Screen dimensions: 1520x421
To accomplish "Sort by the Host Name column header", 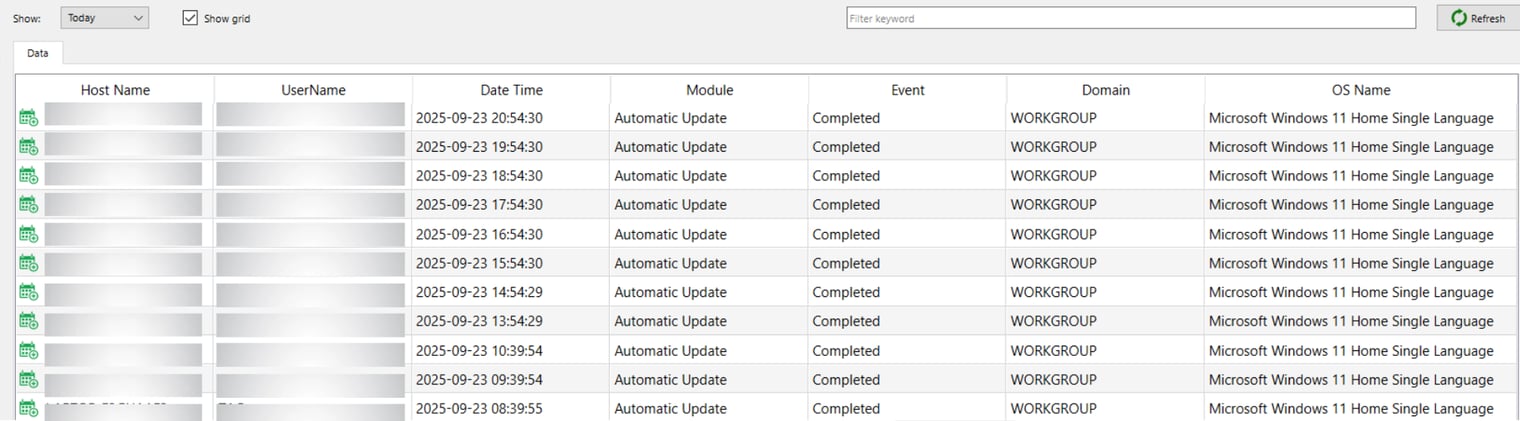I will click(x=115, y=90).
